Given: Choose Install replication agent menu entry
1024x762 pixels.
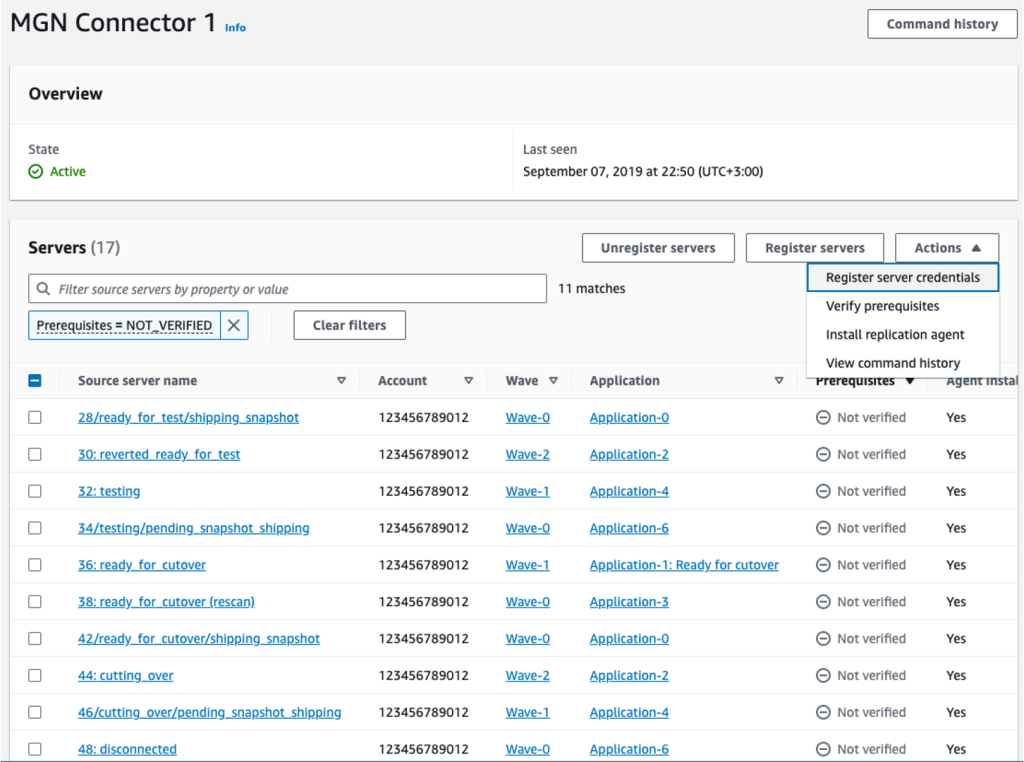Looking at the screenshot, I should (x=893, y=334).
